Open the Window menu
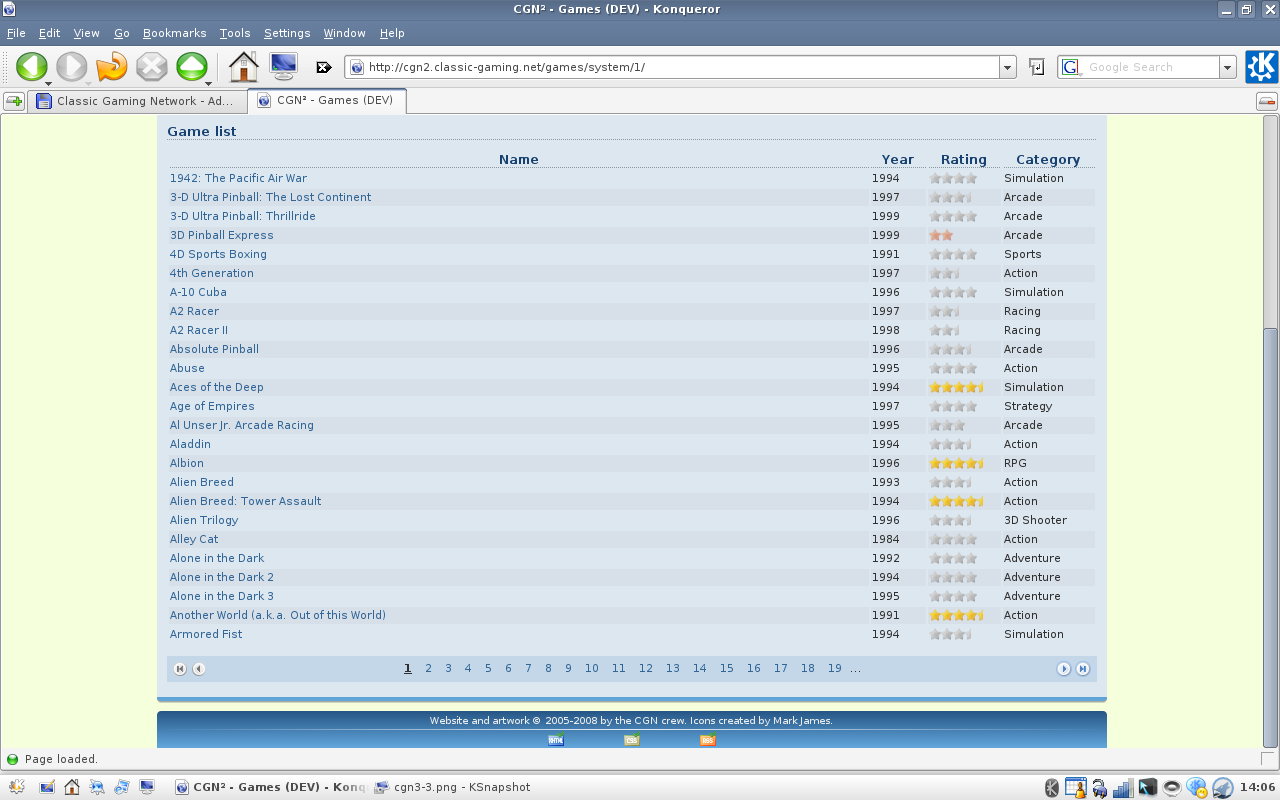 pyautogui.click(x=344, y=33)
